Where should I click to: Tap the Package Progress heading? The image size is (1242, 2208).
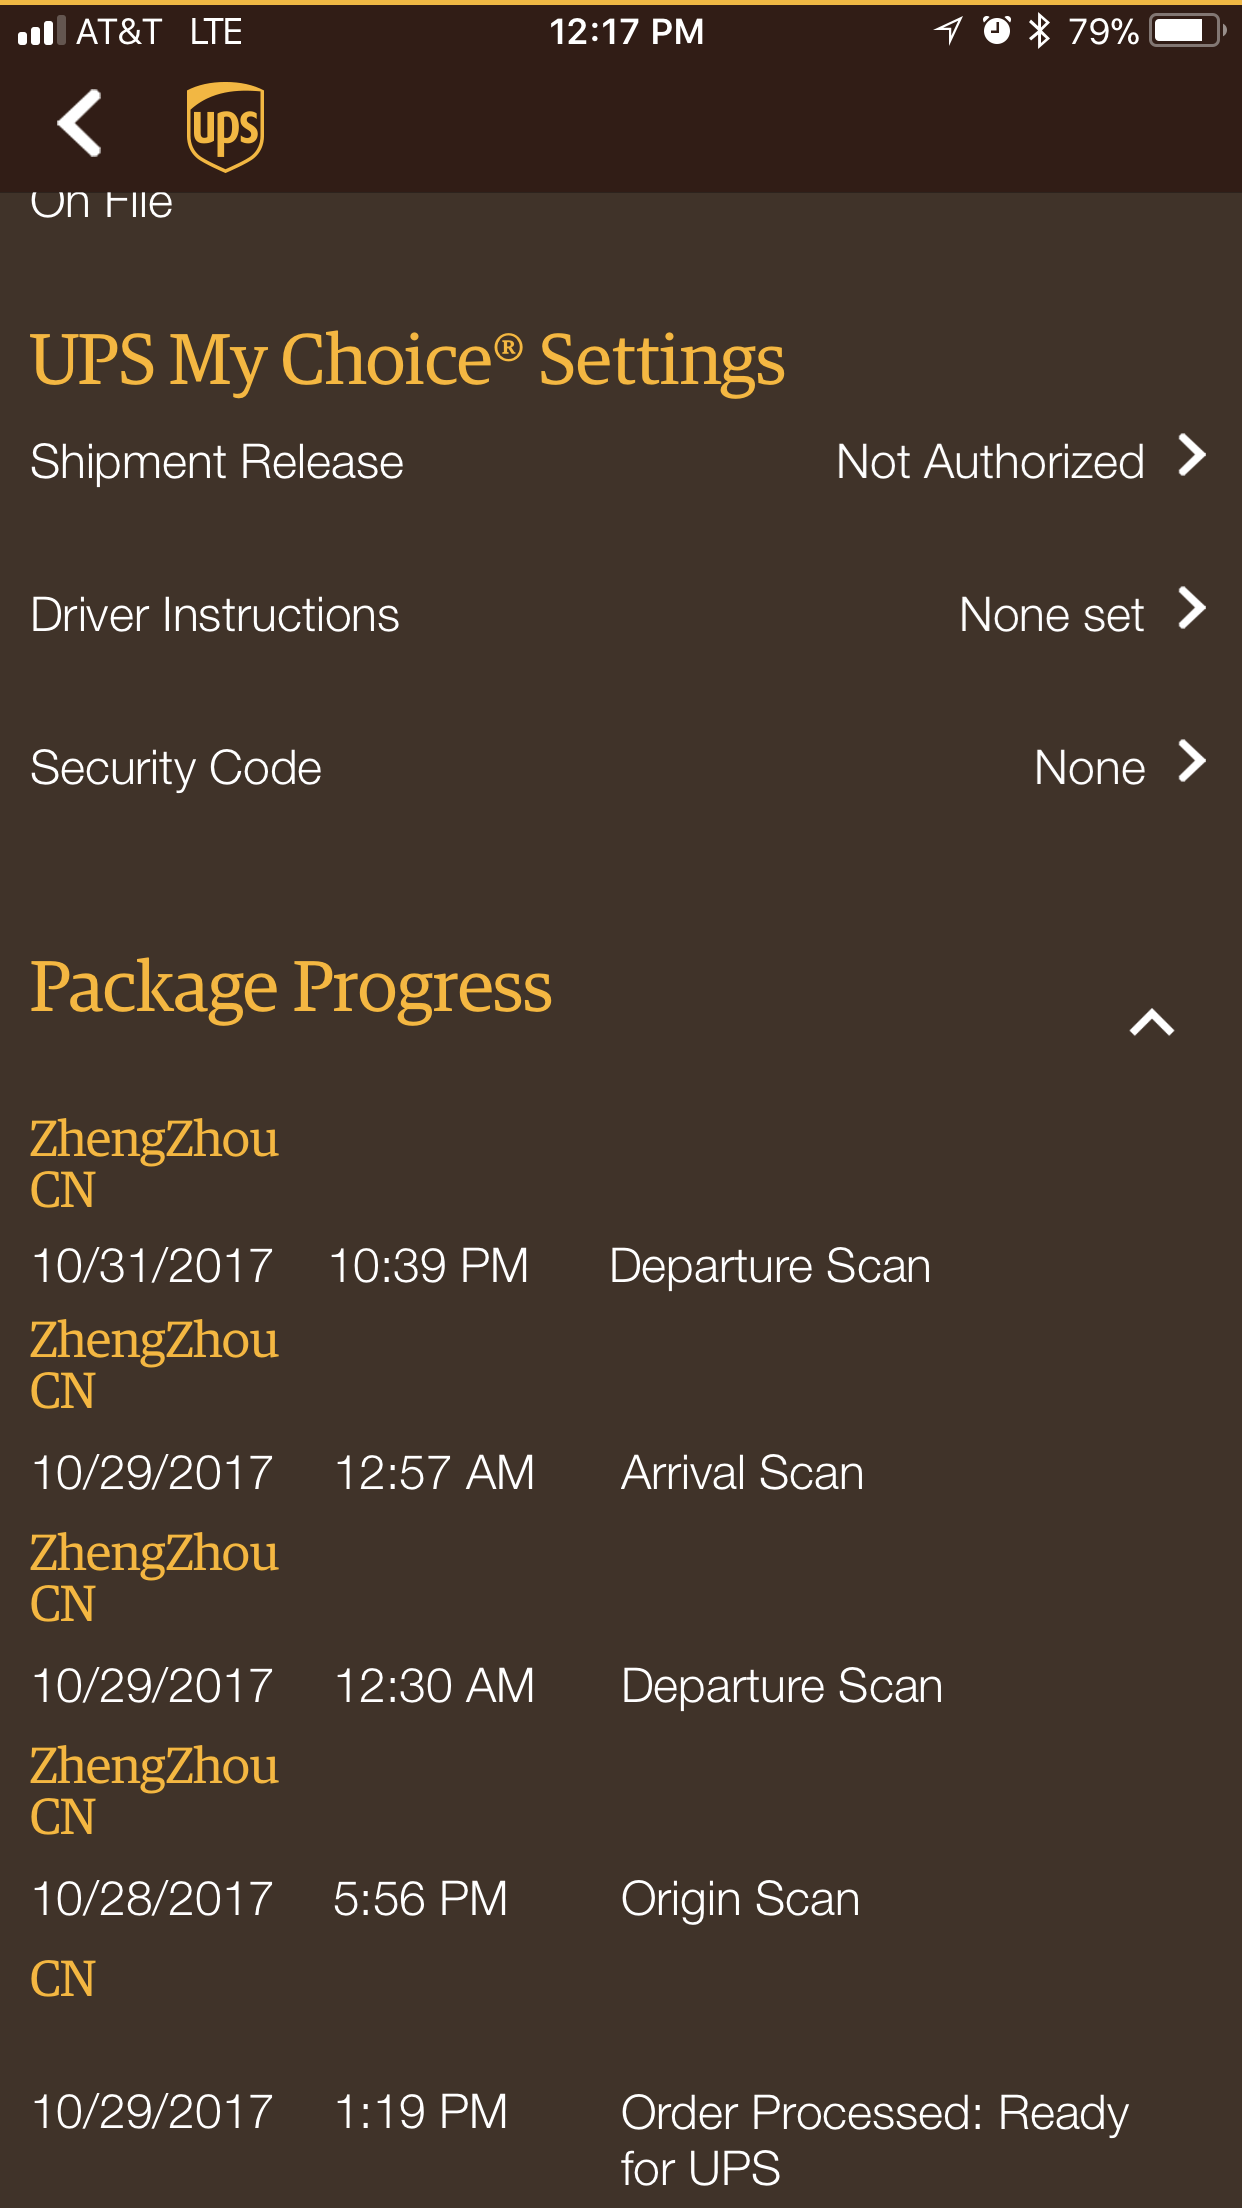click(x=291, y=987)
